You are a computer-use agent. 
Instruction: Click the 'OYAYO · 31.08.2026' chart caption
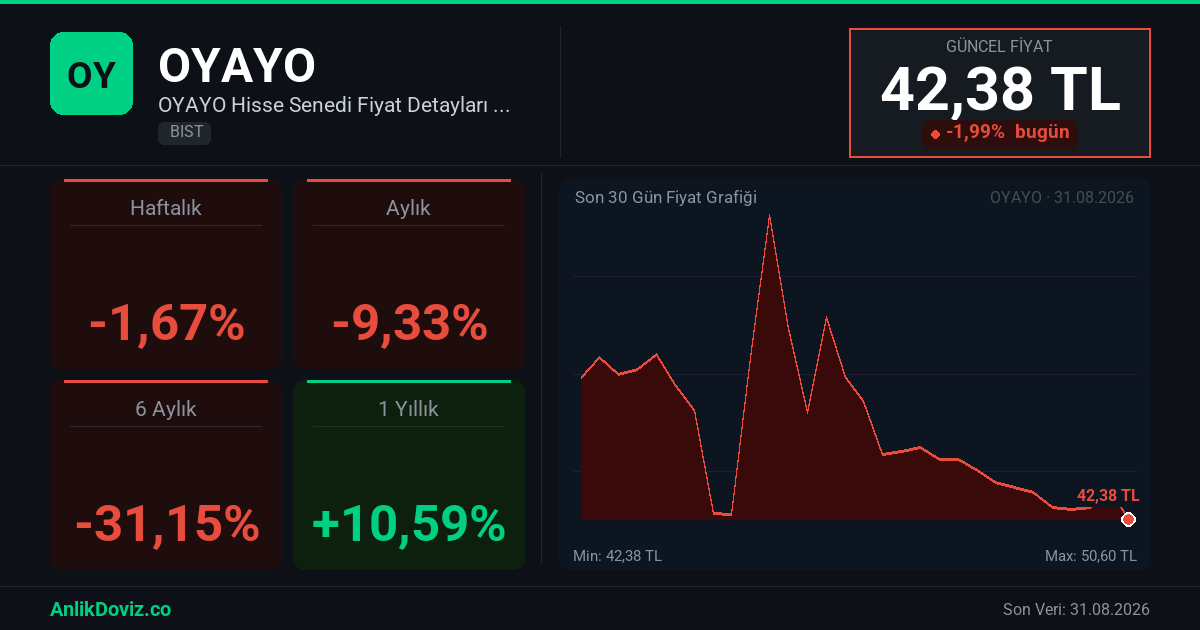click(1062, 197)
